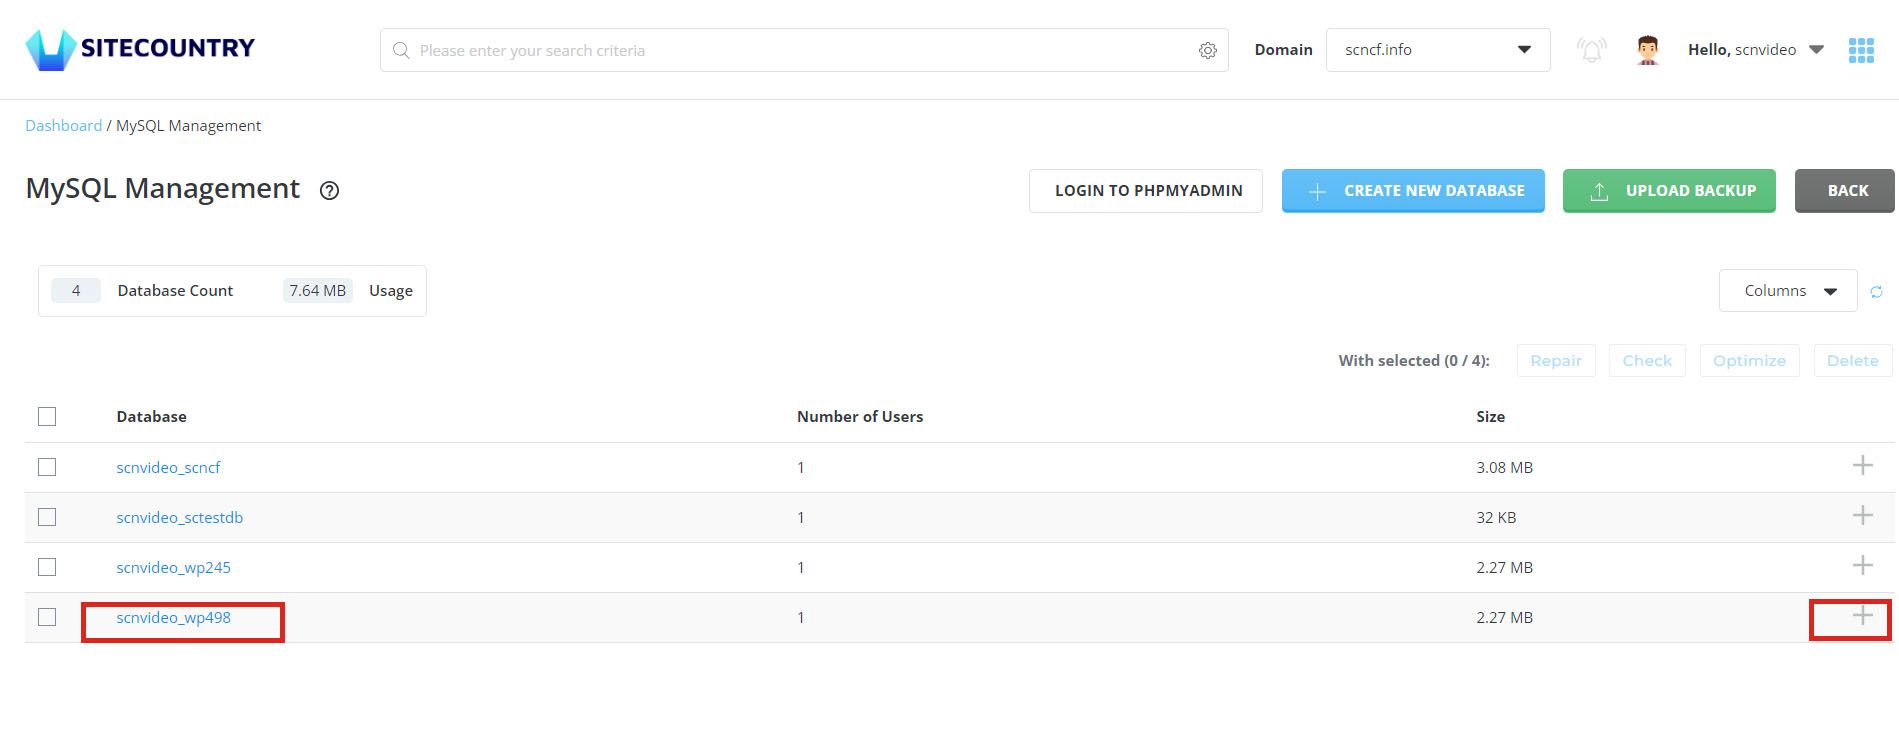Click the search magnifier icon

tap(401, 50)
